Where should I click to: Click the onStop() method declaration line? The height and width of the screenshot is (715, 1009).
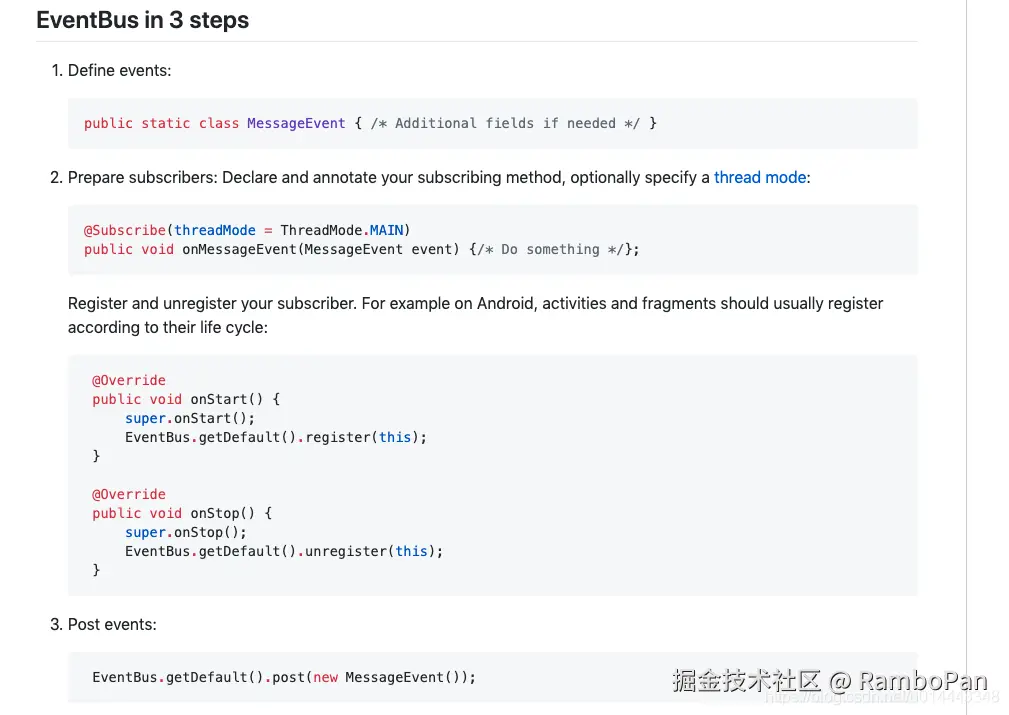[182, 513]
